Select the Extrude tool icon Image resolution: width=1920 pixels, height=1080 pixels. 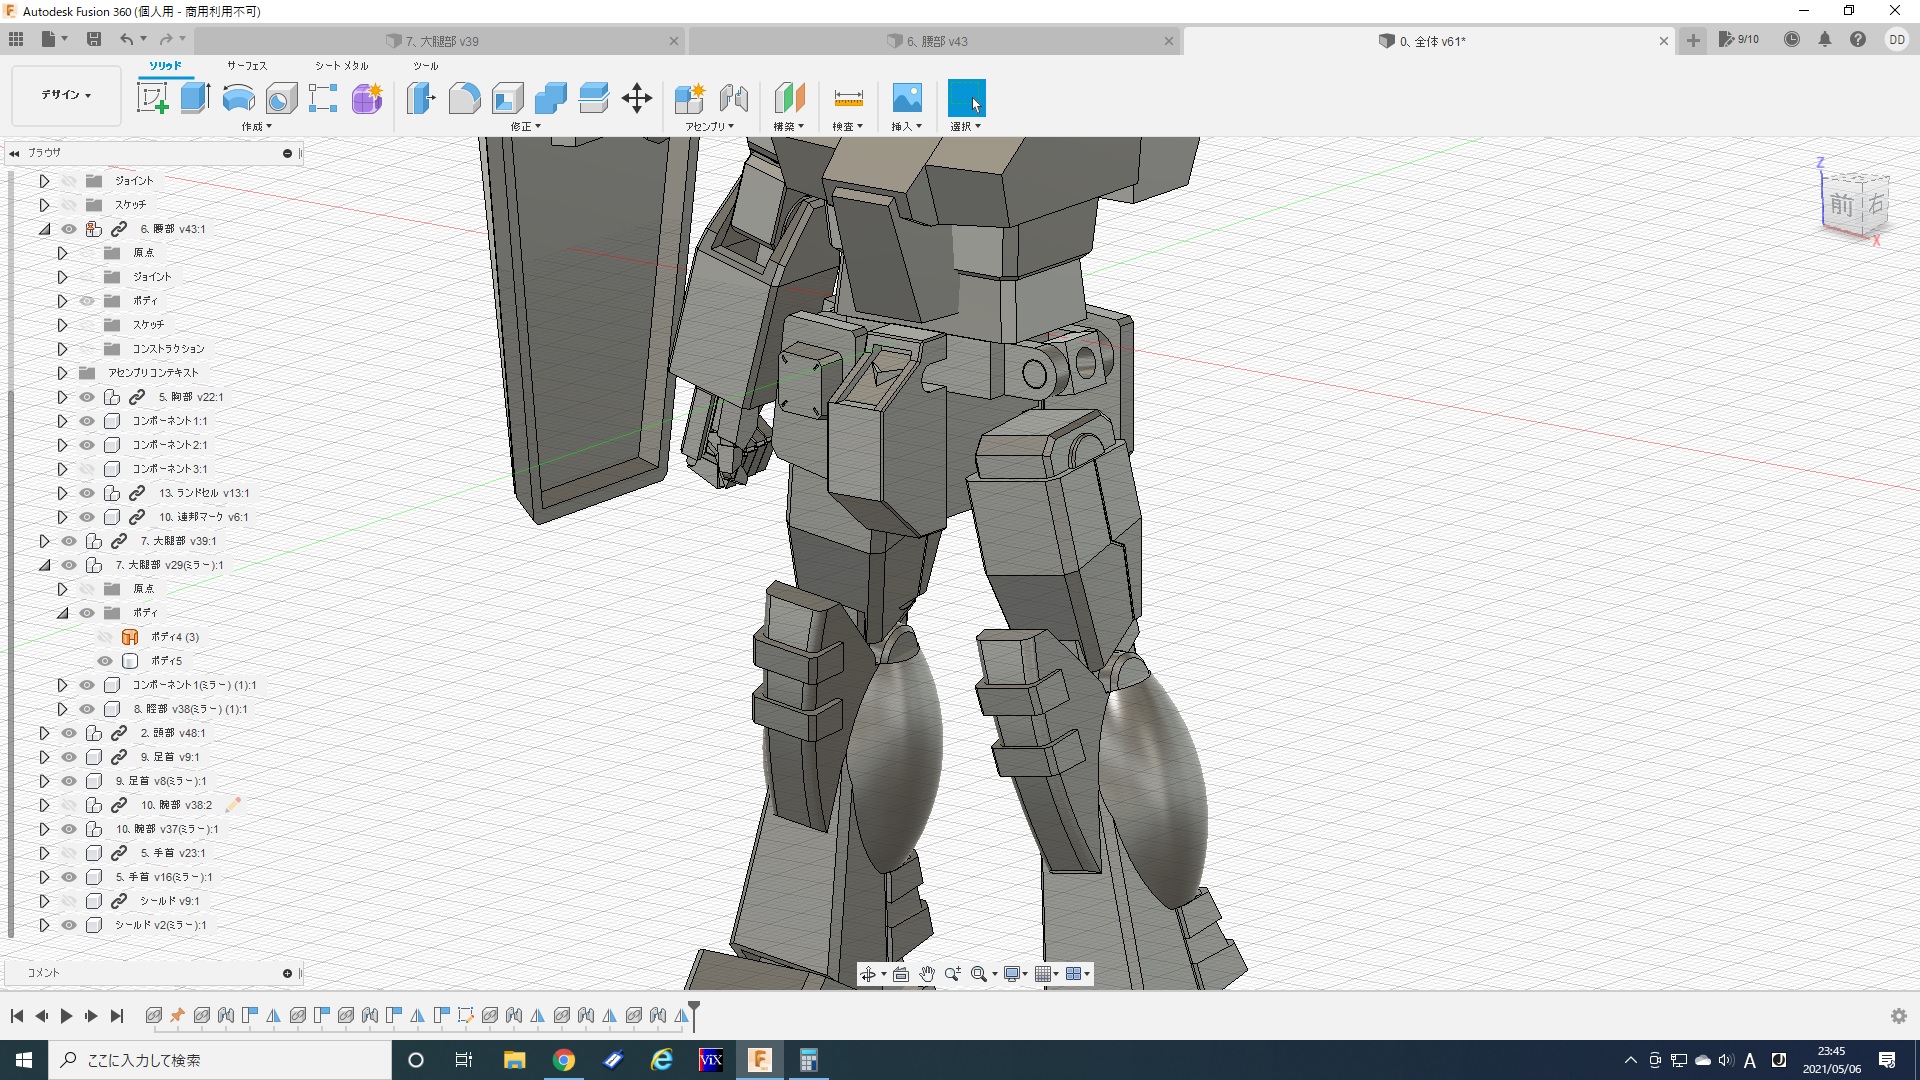[x=195, y=98]
